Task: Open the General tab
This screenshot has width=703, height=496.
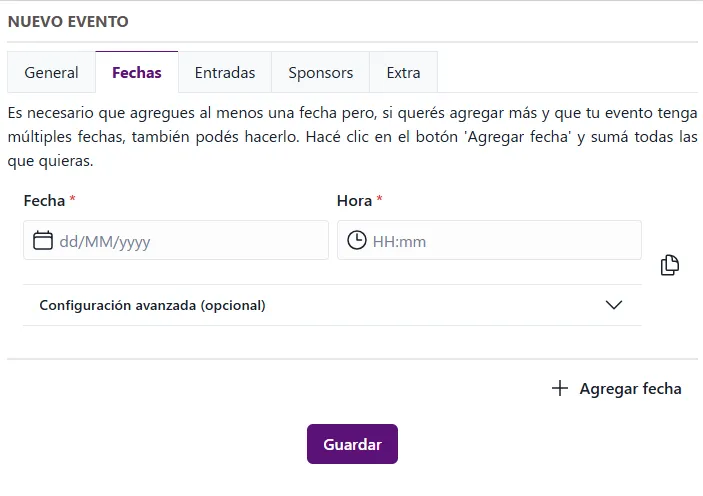Action: pyautogui.click(x=51, y=72)
